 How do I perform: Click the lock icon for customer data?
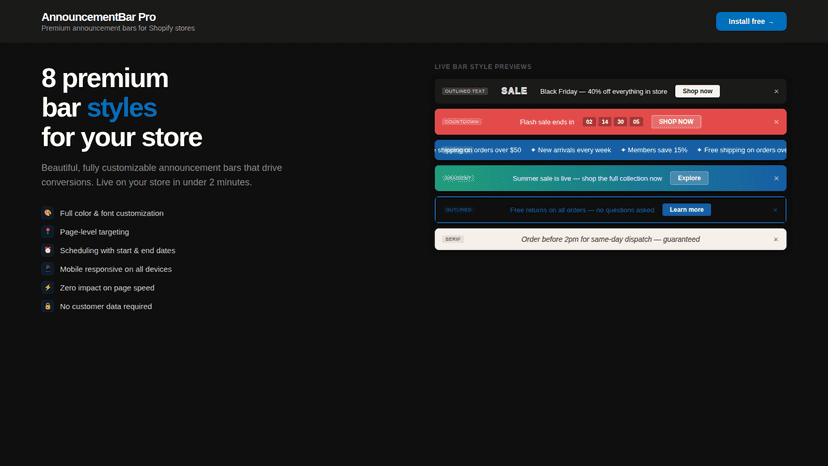[48, 306]
